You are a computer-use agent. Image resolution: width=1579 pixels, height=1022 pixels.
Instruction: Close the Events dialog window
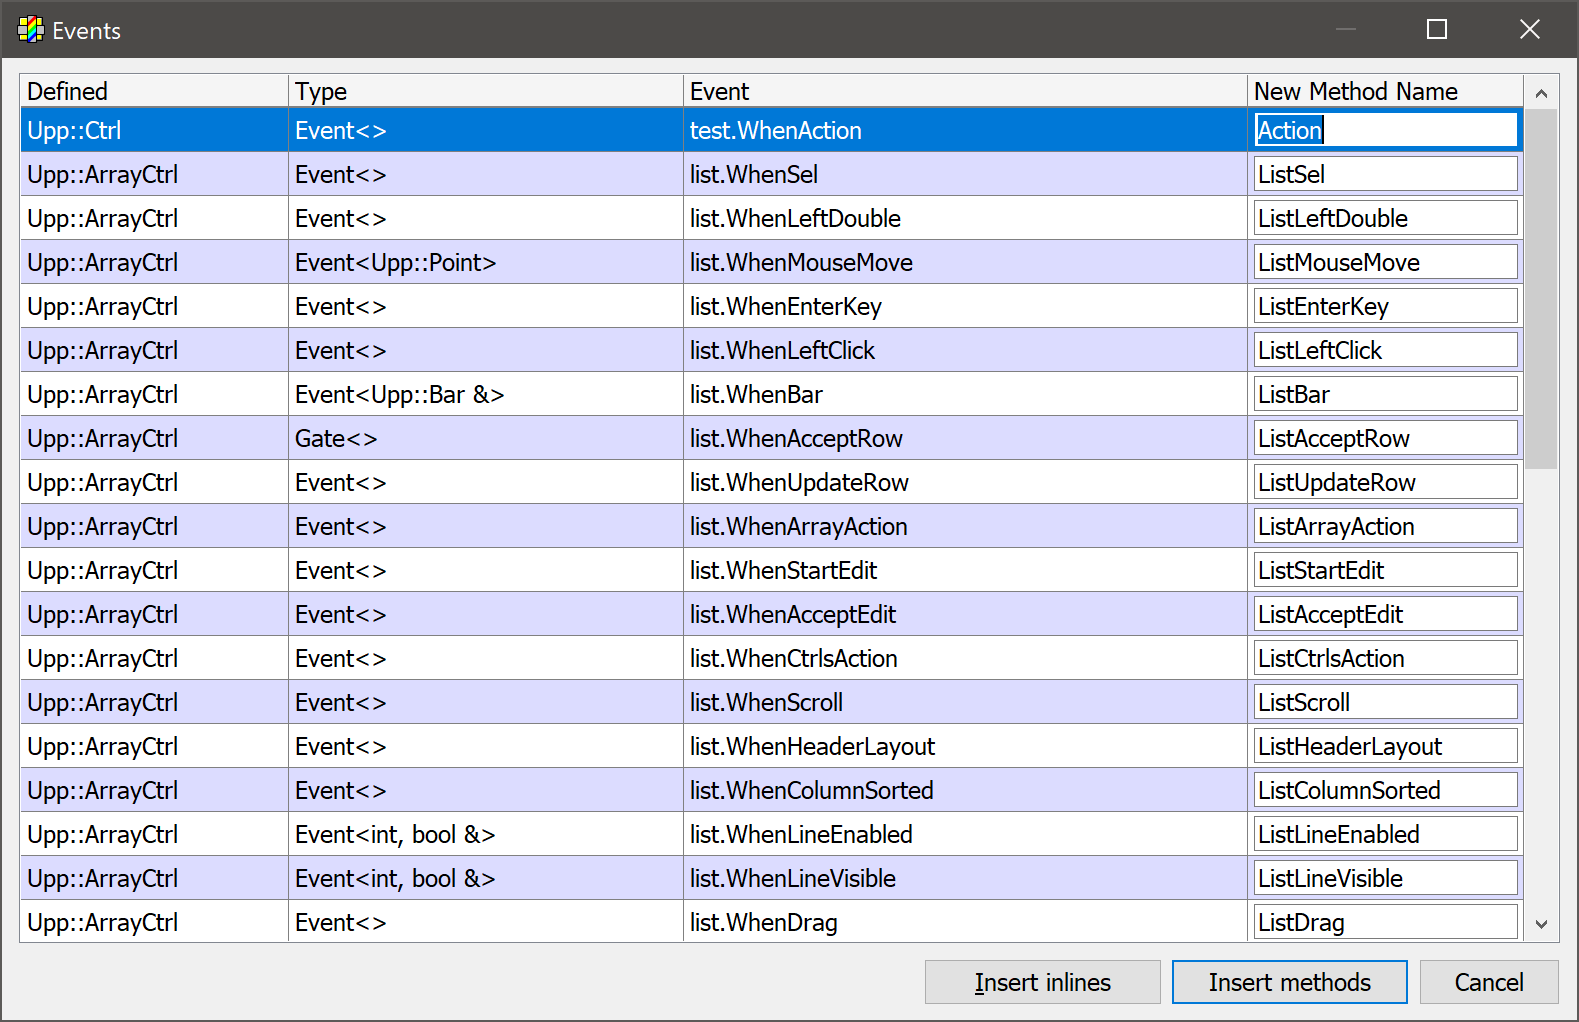pyautogui.click(x=1529, y=30)
